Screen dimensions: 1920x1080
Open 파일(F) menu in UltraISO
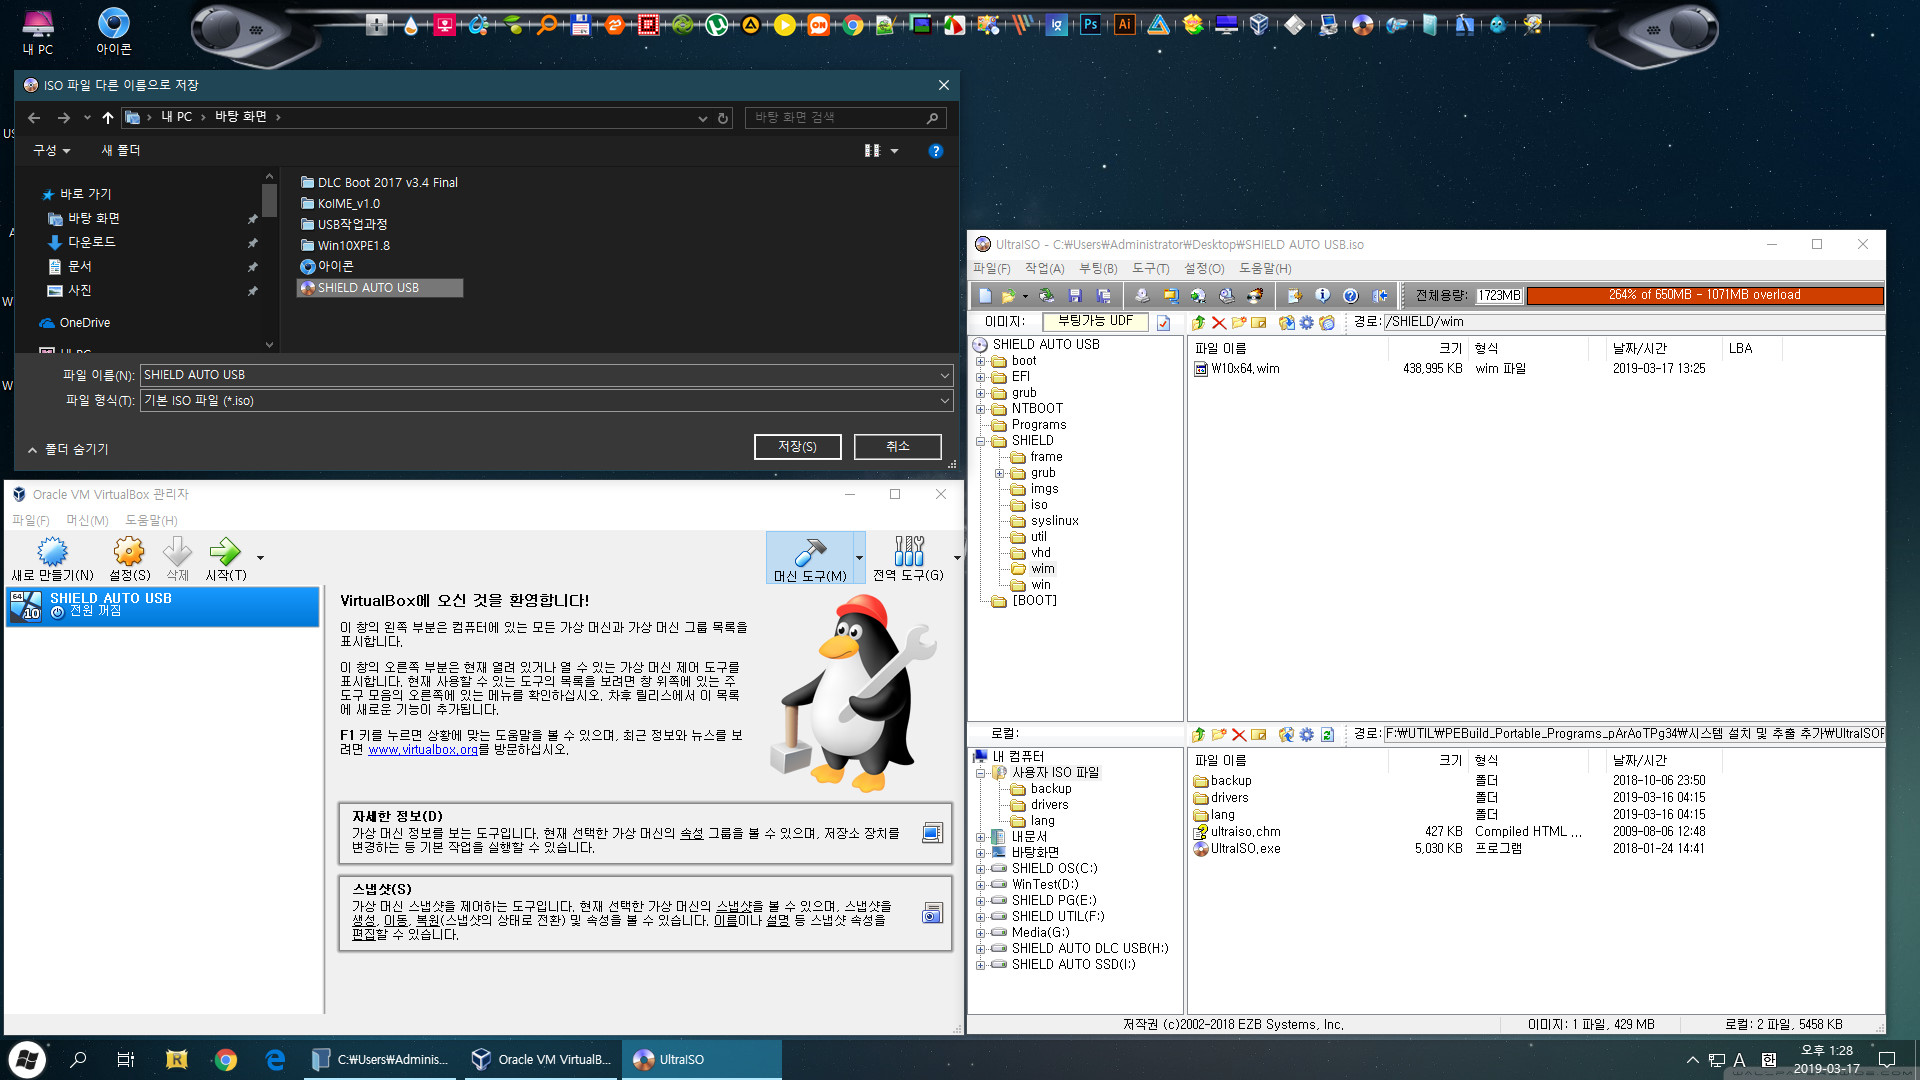click(x=991, y=269)
